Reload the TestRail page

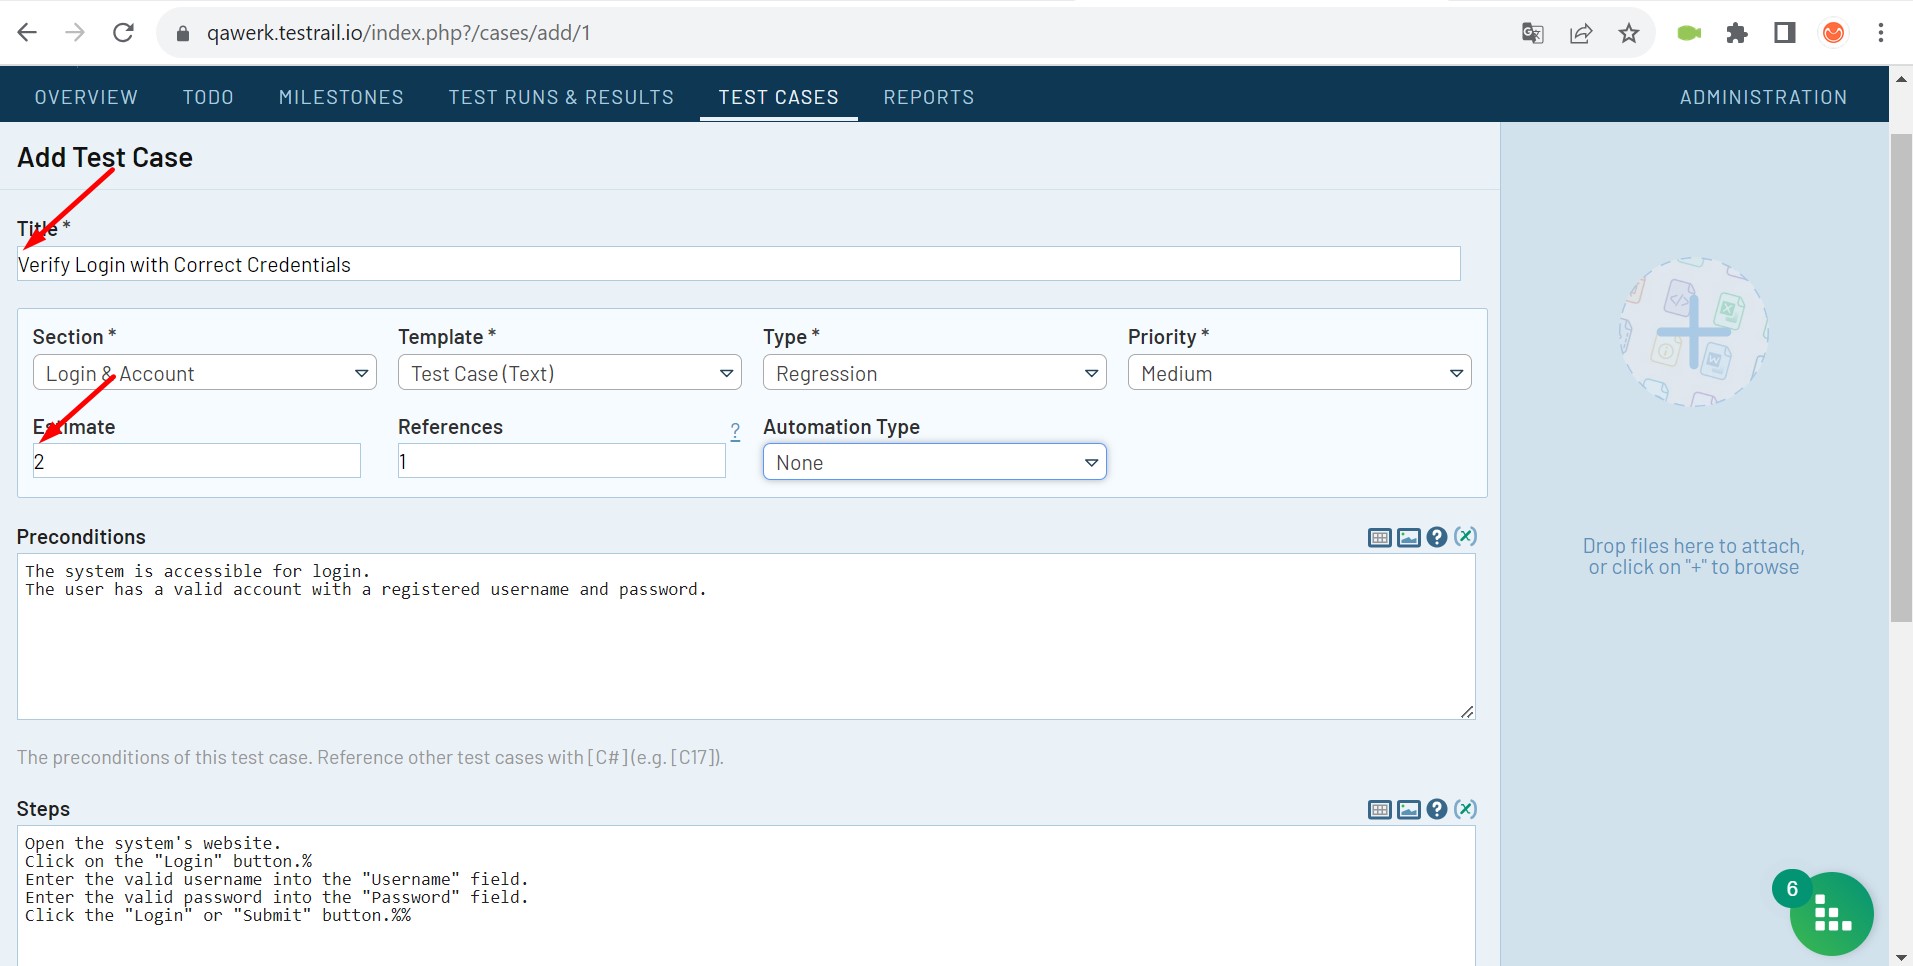click(123, 33)
